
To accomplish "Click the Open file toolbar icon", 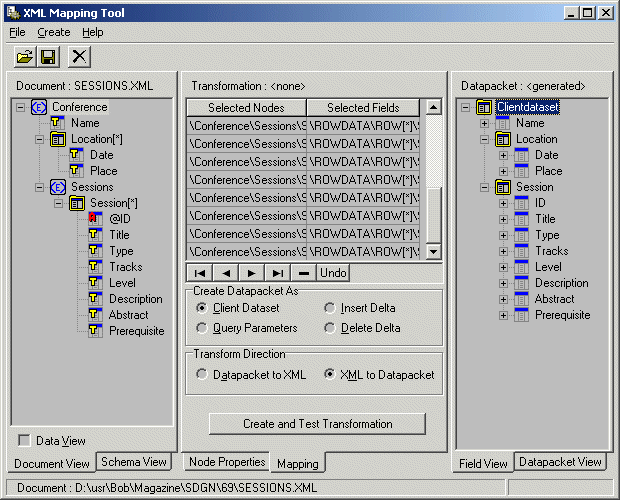I will point(25,58).
